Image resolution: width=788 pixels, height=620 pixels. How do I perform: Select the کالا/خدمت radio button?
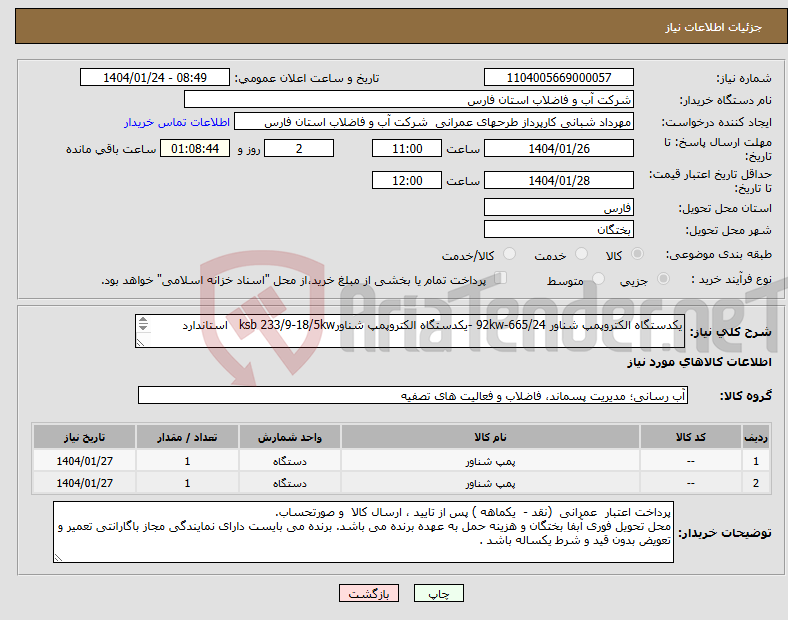[509, 254]
